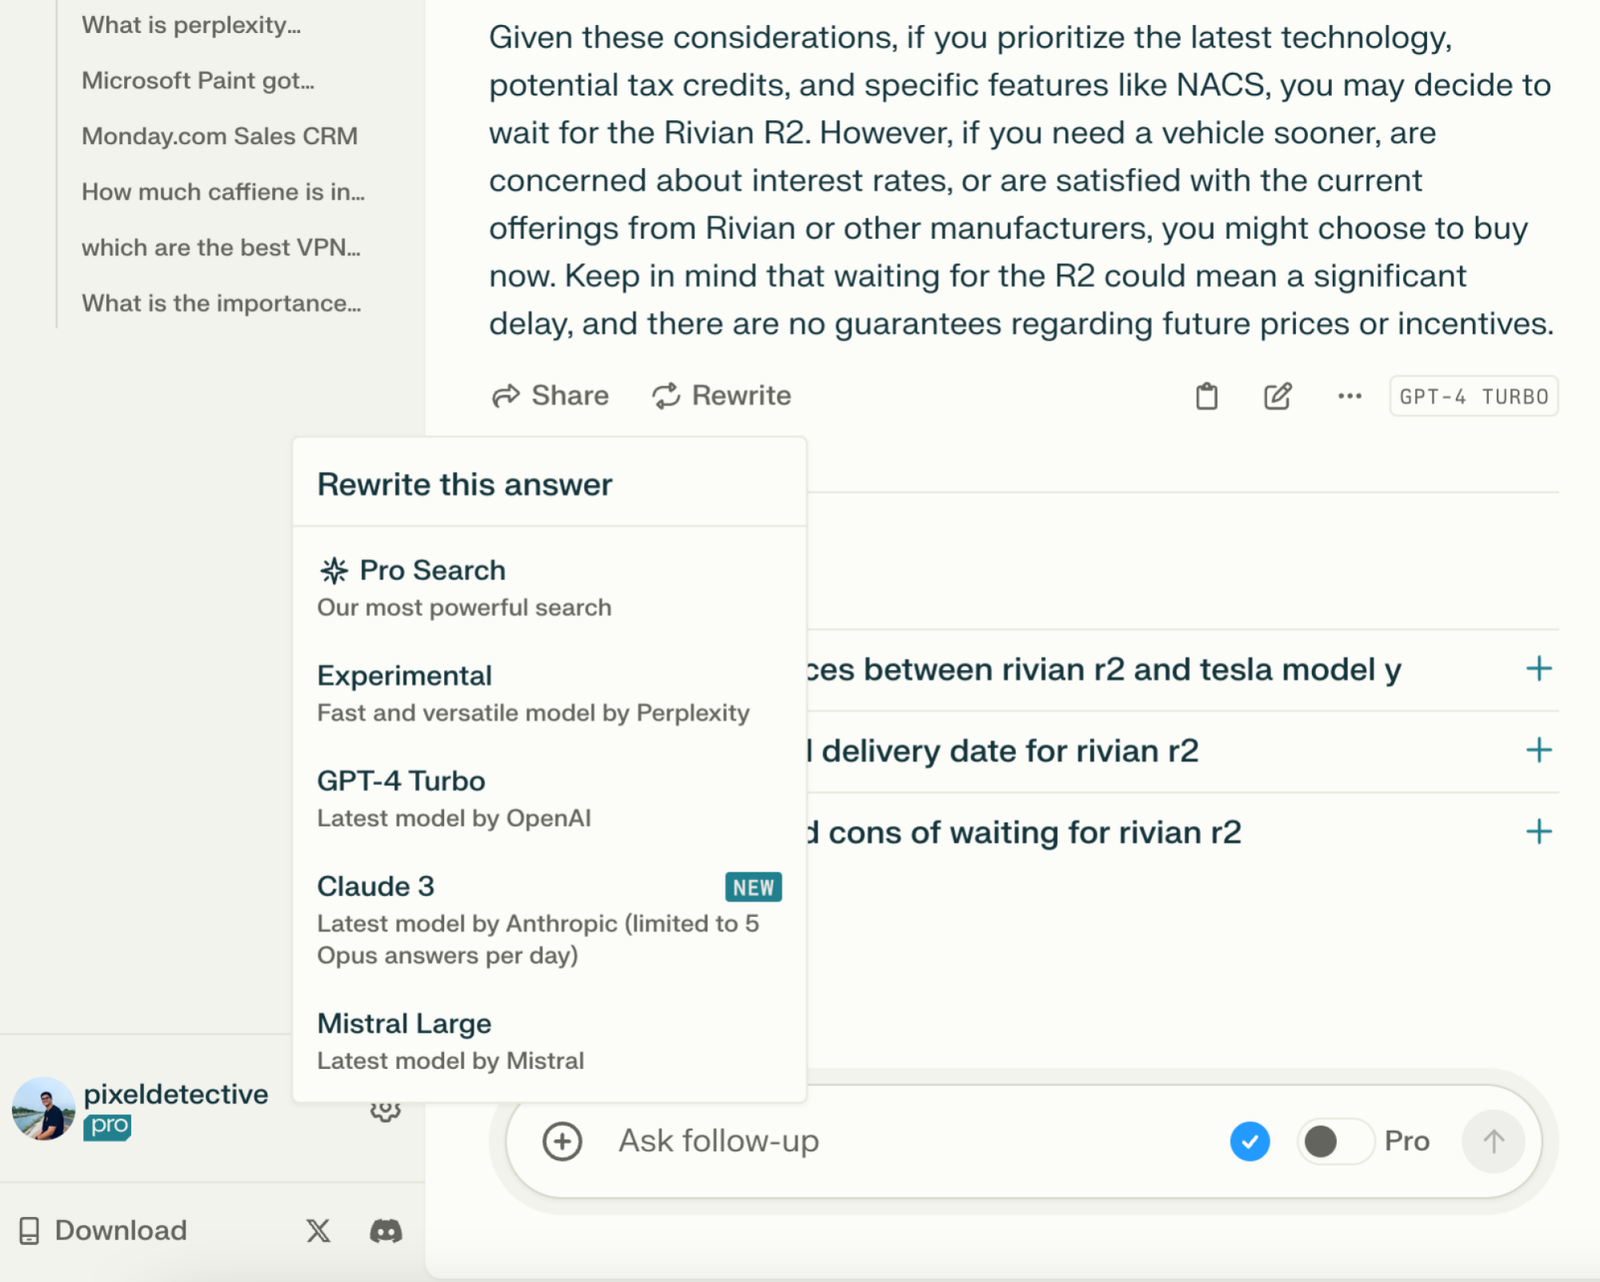
Task: Toggle the Pro switch
Action: click(1335, 1141)
